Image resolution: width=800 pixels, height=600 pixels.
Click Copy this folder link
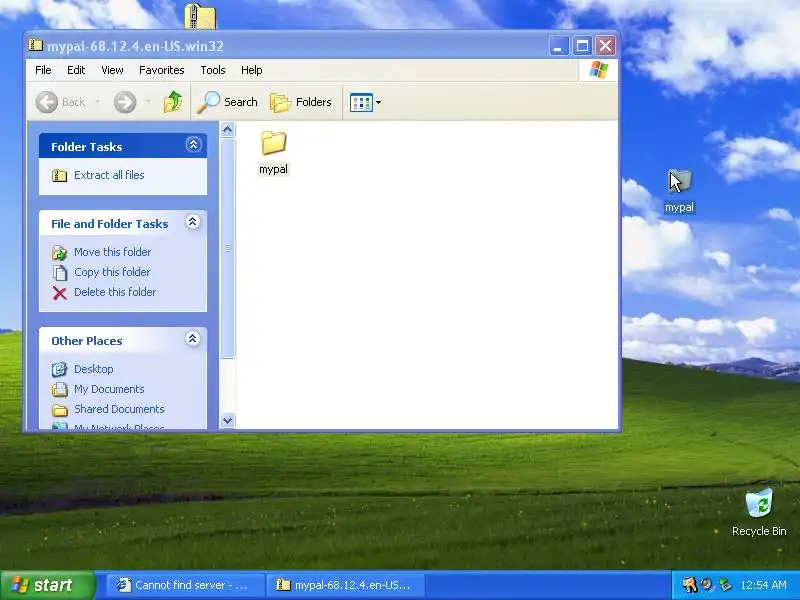pos(112,272)
